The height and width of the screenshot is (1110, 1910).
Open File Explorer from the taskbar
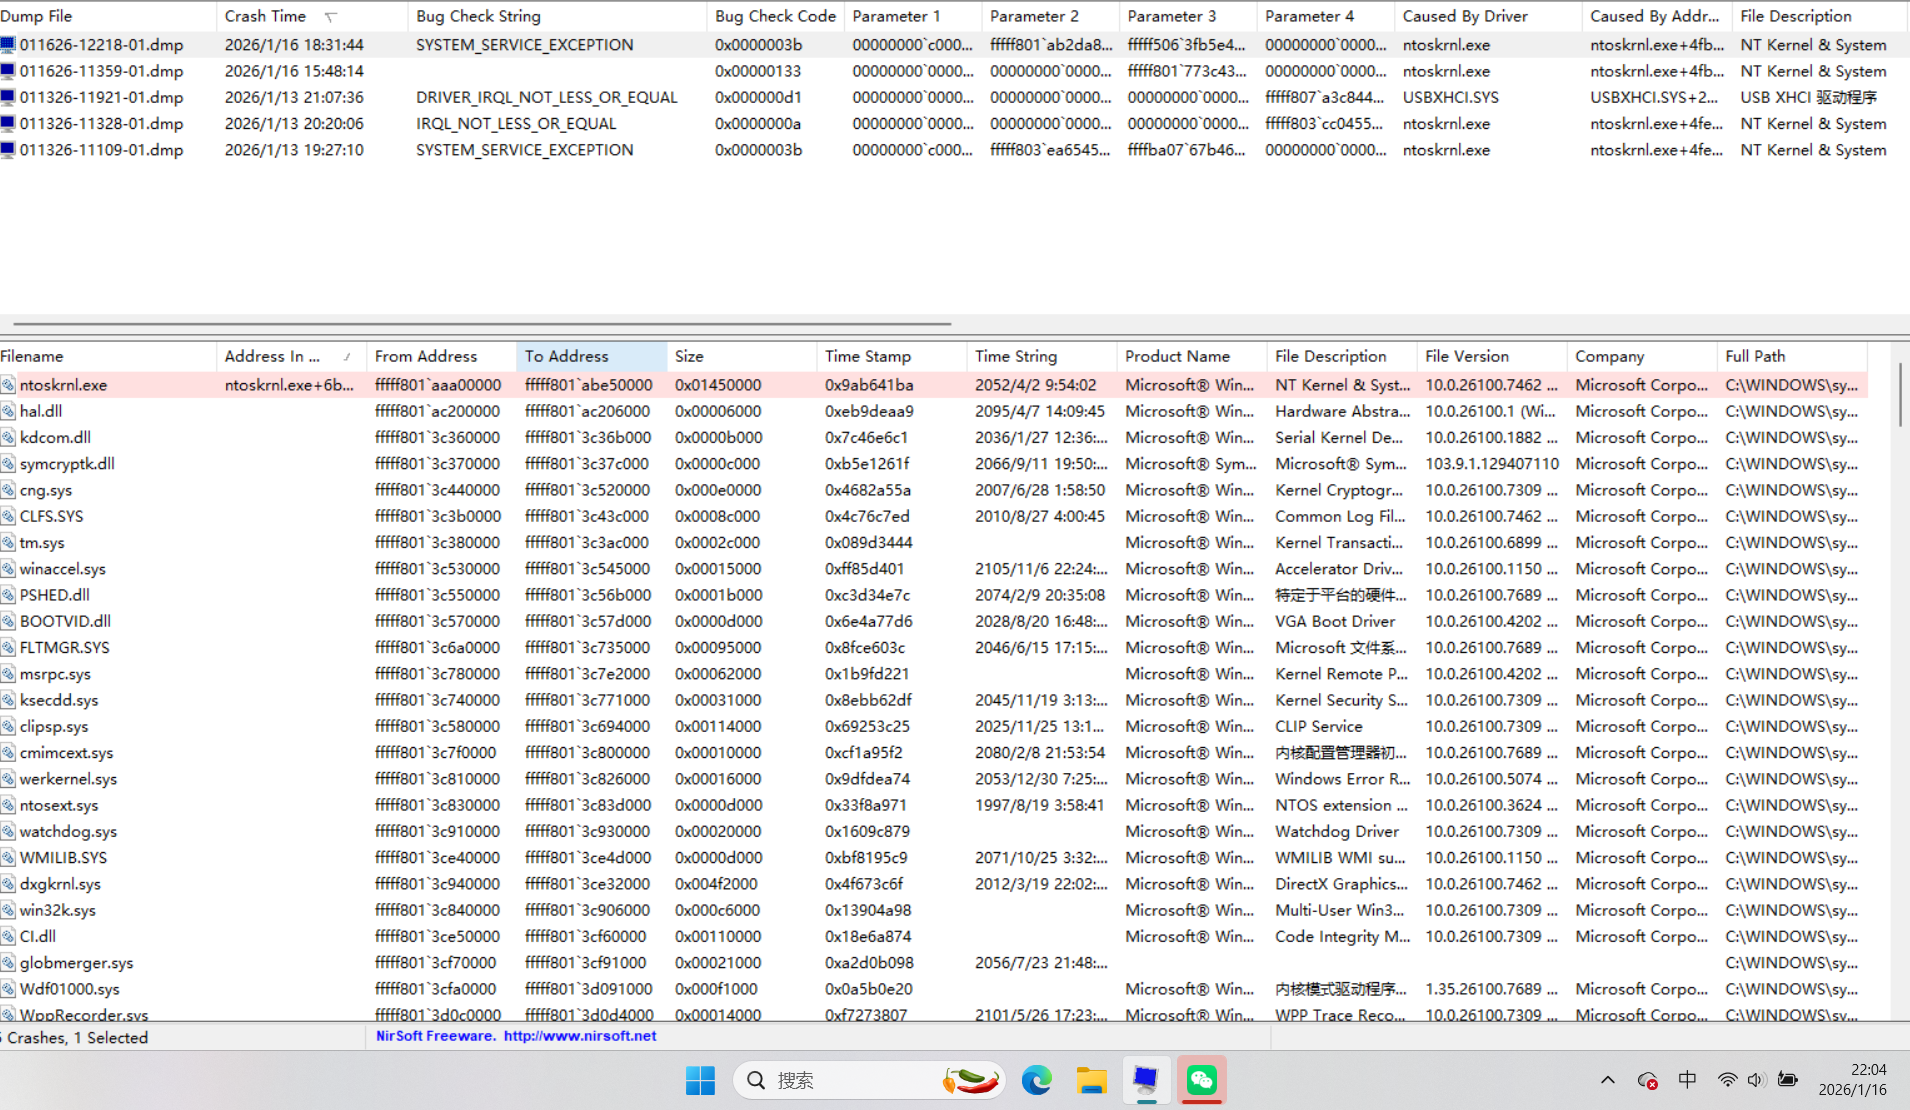point(1091,1080)
